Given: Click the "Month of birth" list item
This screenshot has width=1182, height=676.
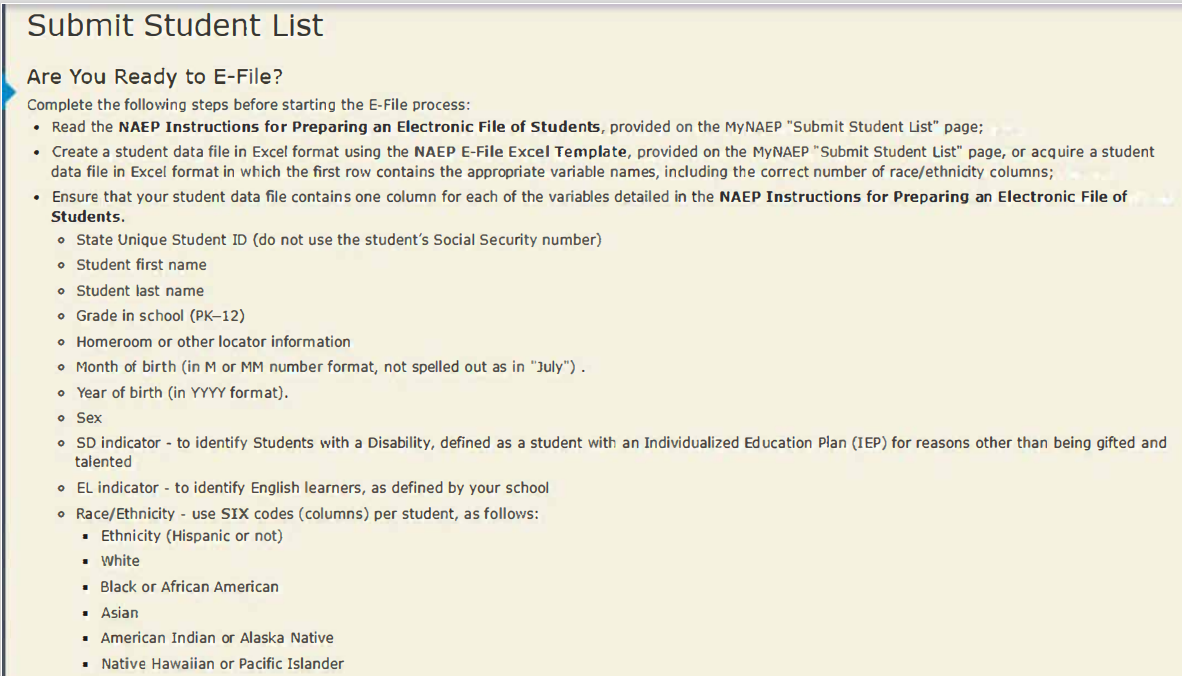Looking at the screenshot, I should 329,367.
